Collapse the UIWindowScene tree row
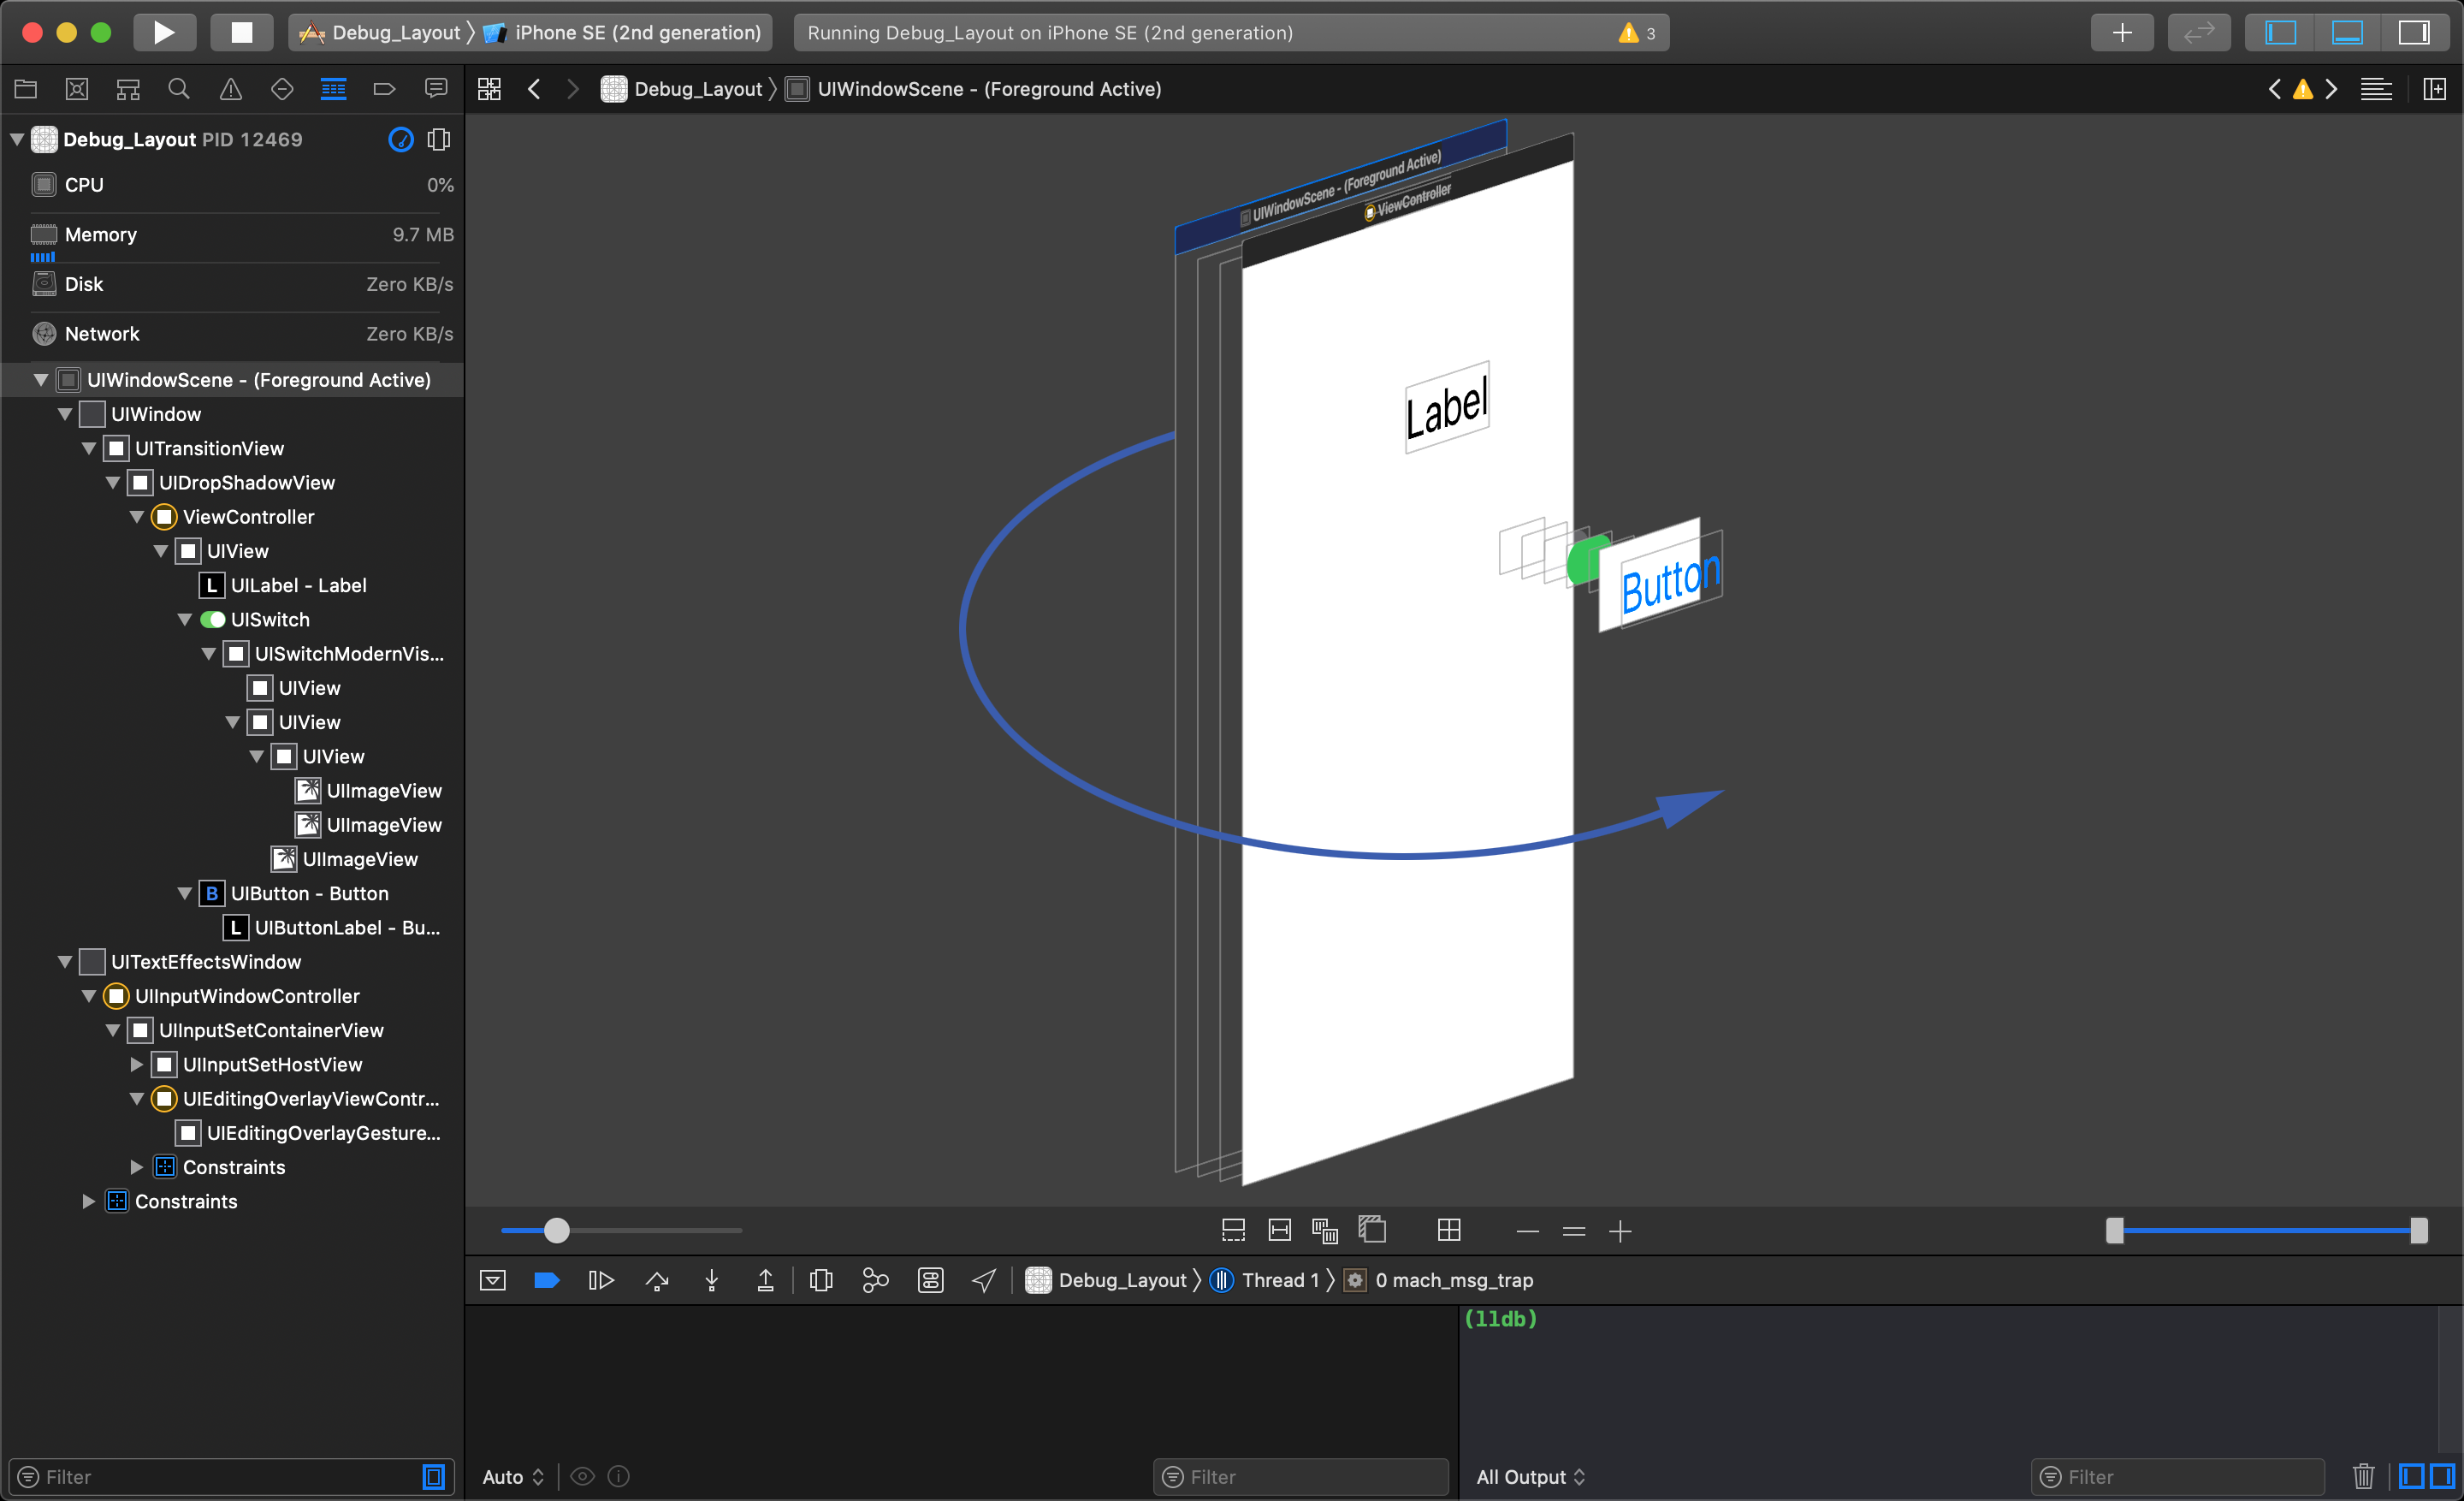Screen dimensions: 2464x1501 41,380
